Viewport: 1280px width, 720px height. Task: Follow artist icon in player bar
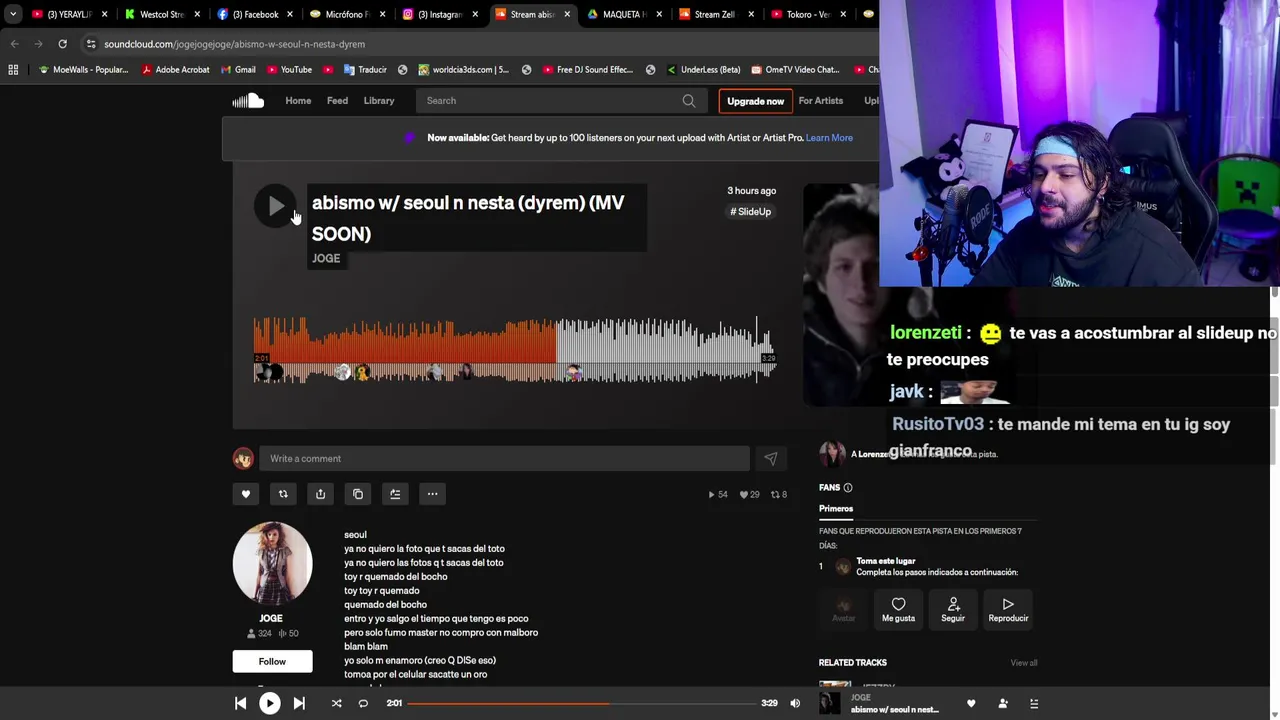pyautogui.click(x=1003, y=703)
